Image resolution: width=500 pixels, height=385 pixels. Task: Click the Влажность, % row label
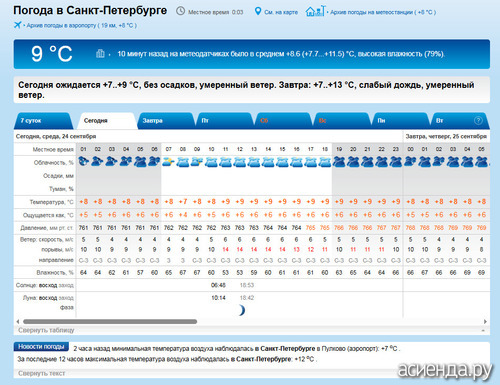(x=55, y=273)
